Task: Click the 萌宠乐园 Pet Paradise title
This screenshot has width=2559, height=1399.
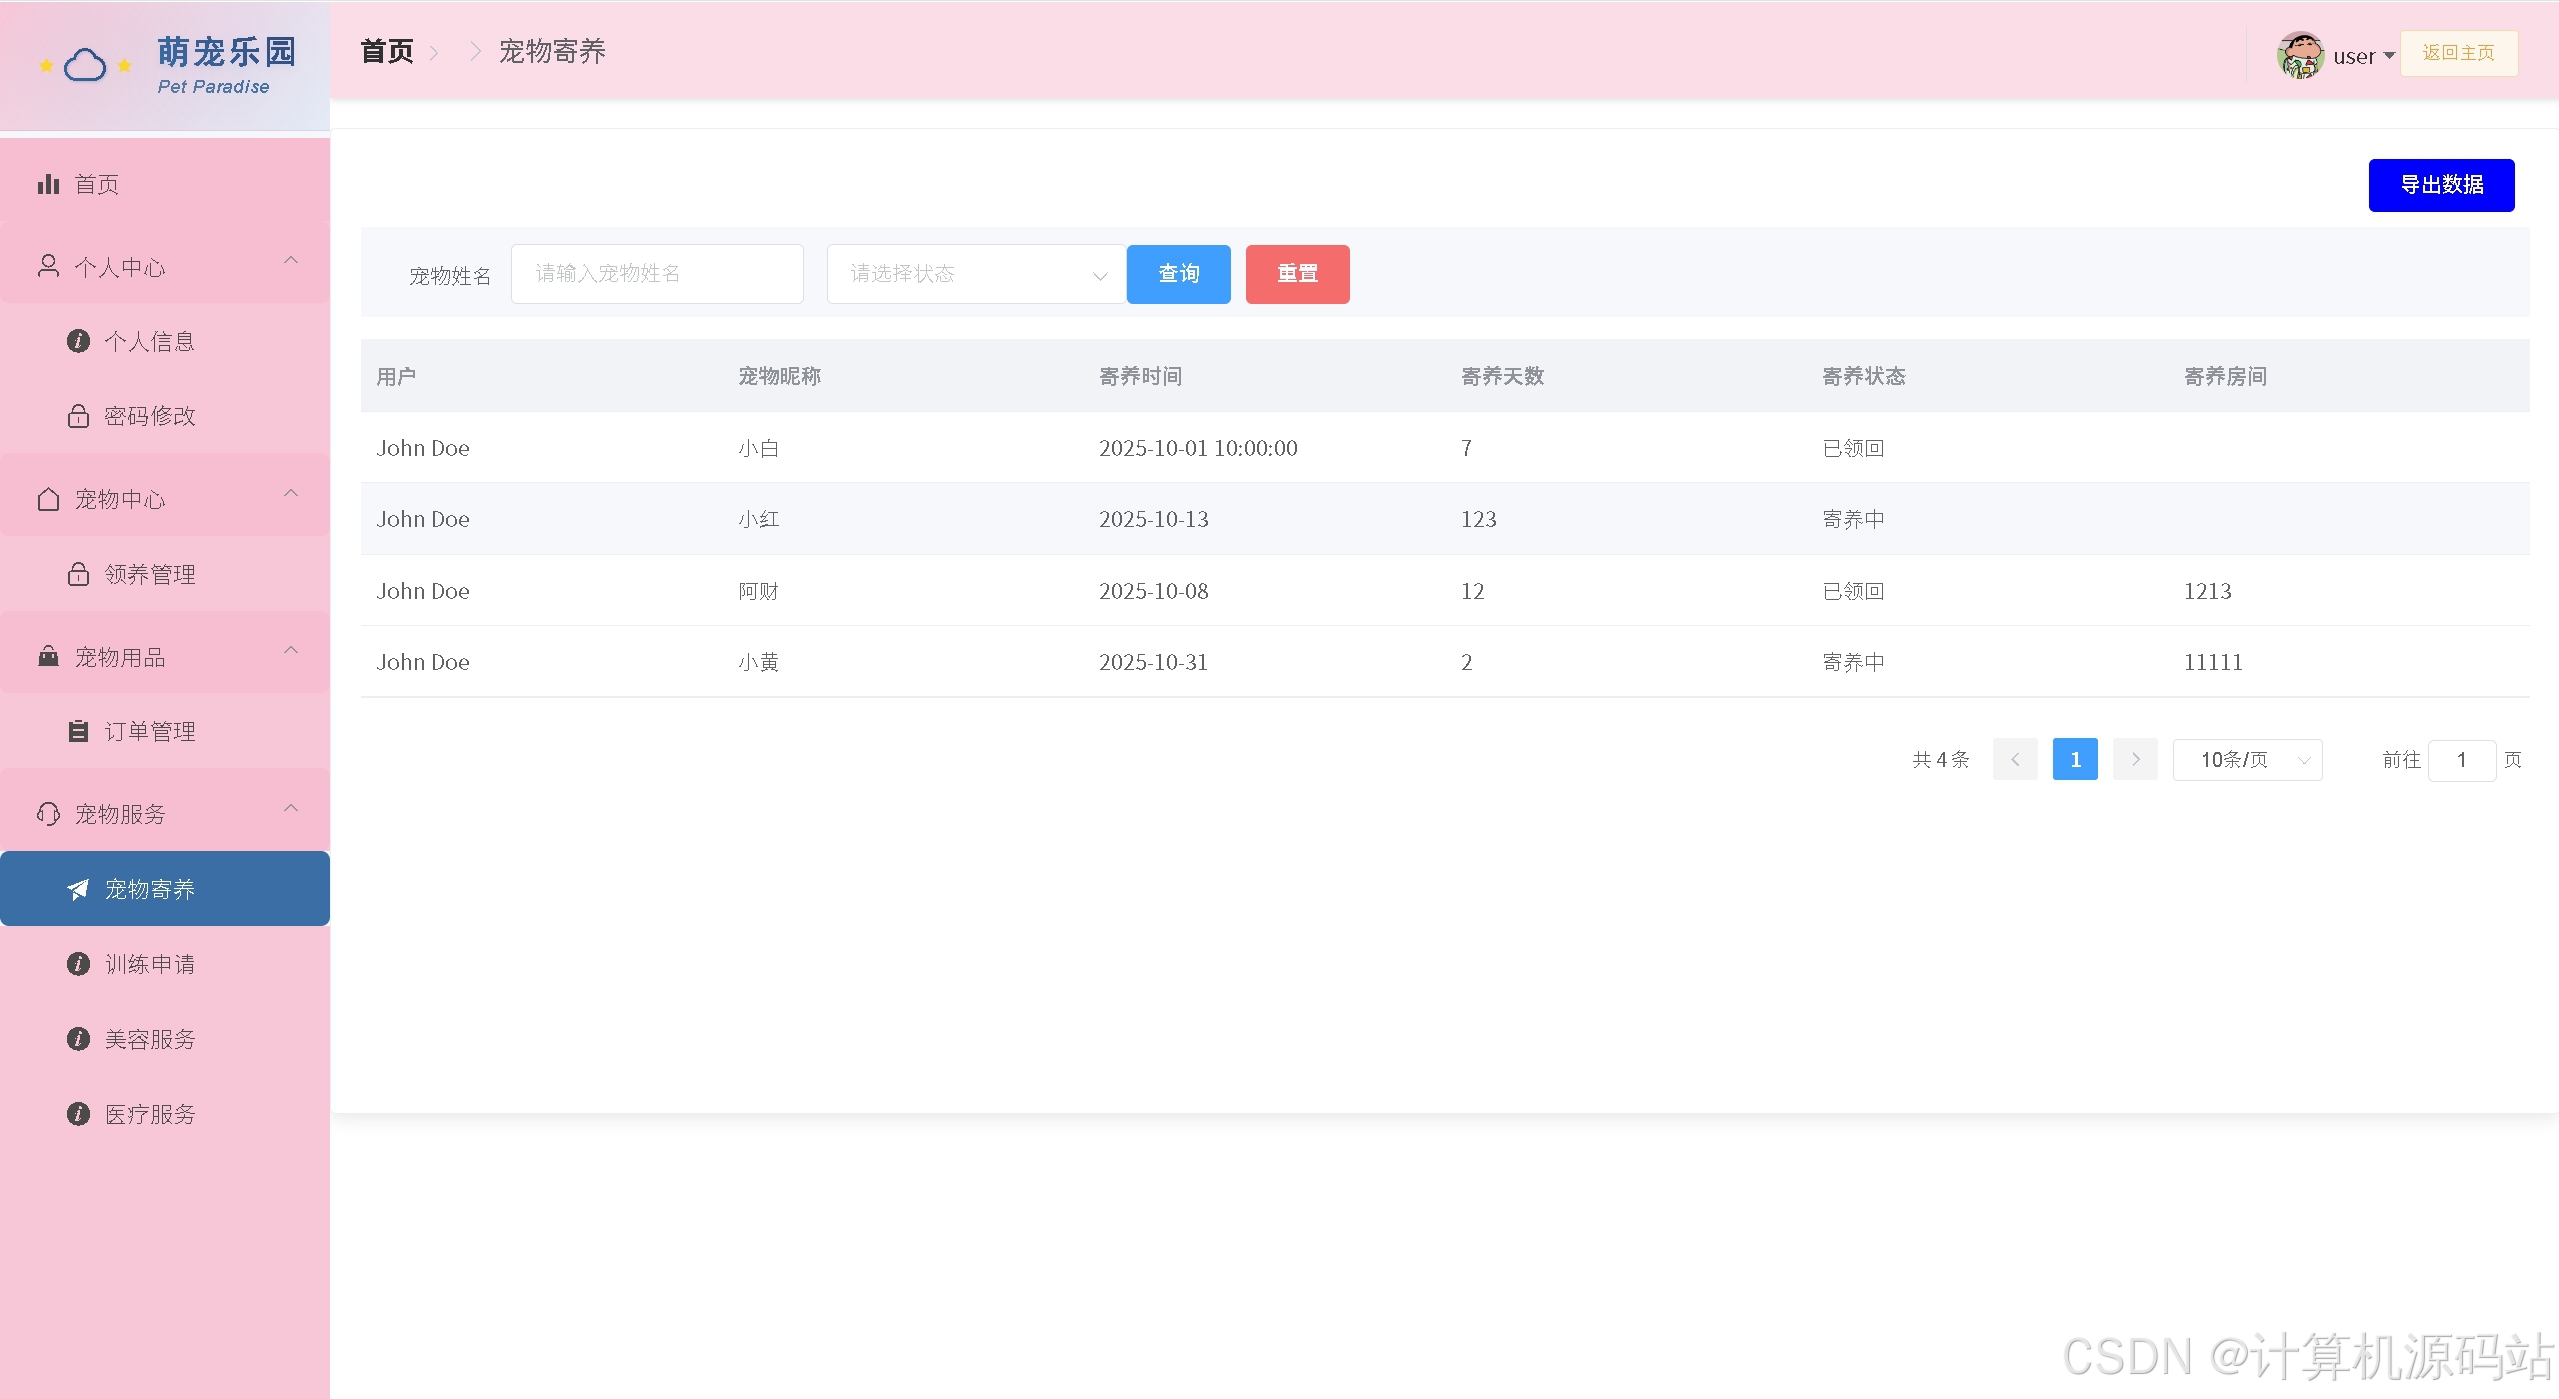Action: click(226, 65)
